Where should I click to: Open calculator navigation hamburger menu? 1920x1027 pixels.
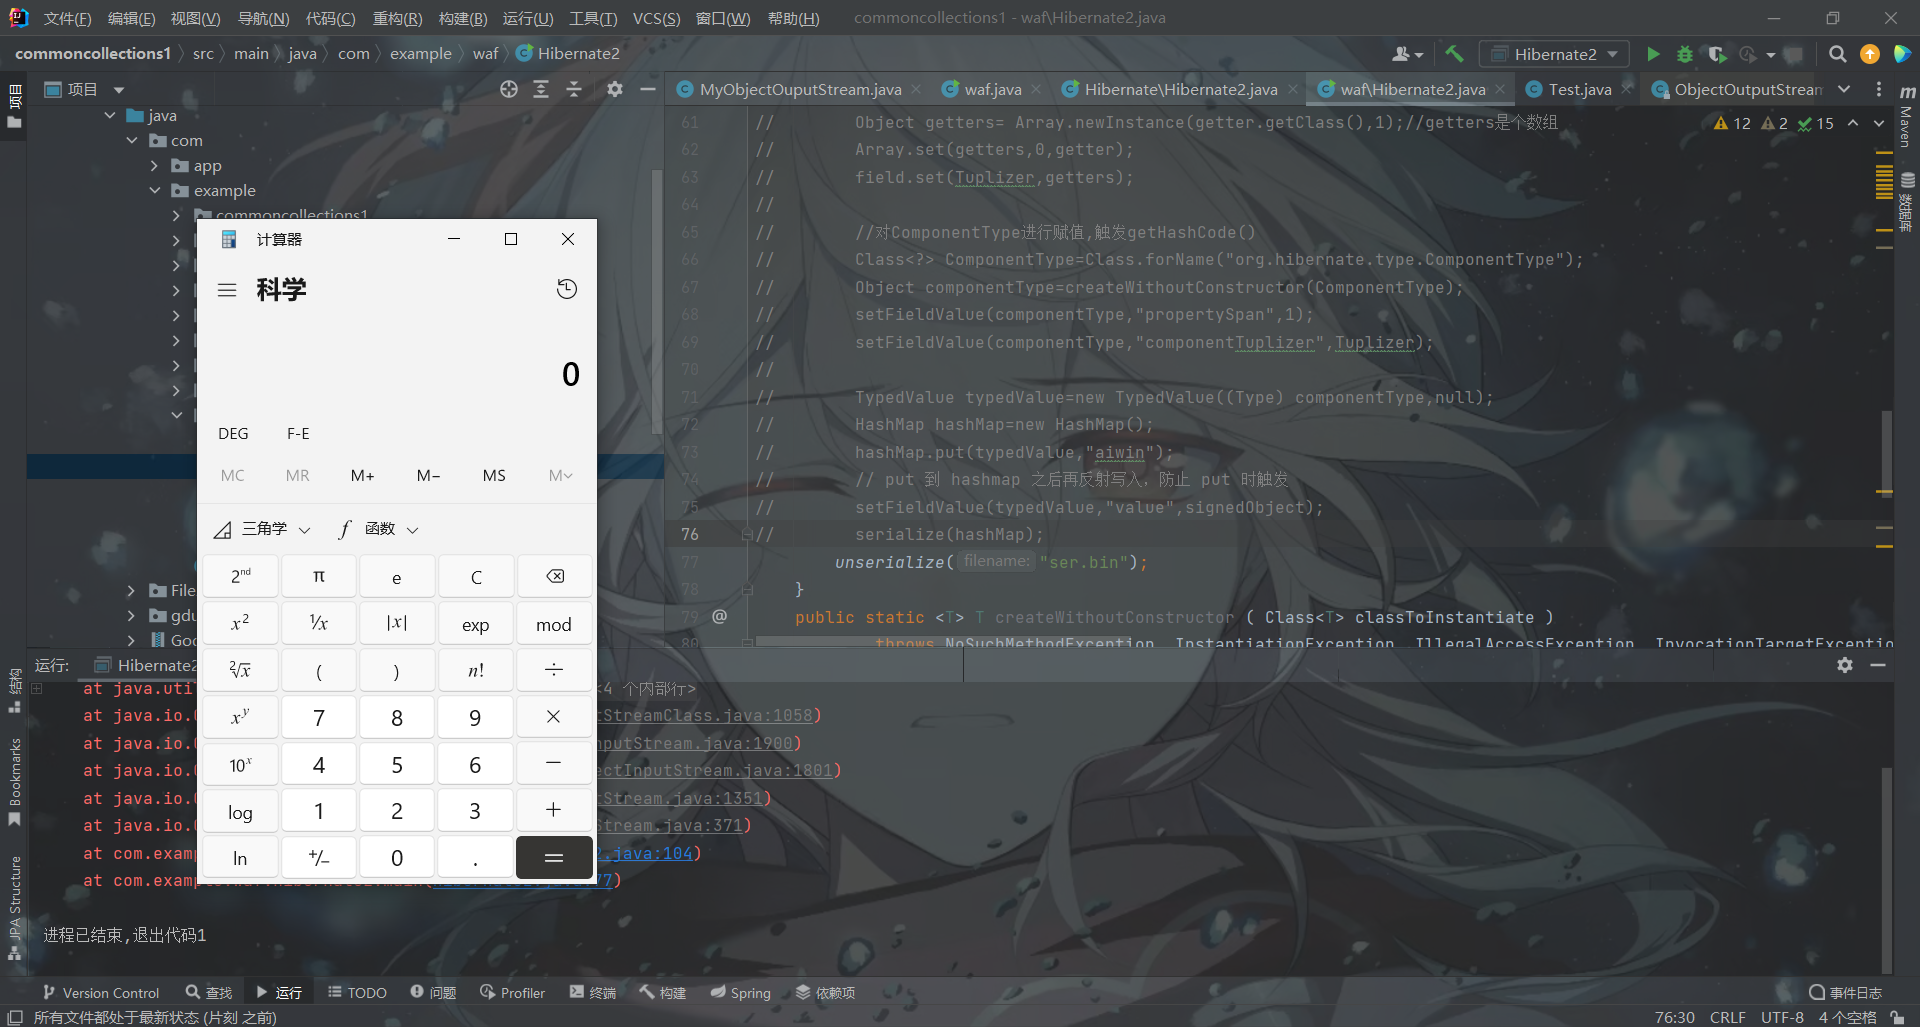click(227, 290)
